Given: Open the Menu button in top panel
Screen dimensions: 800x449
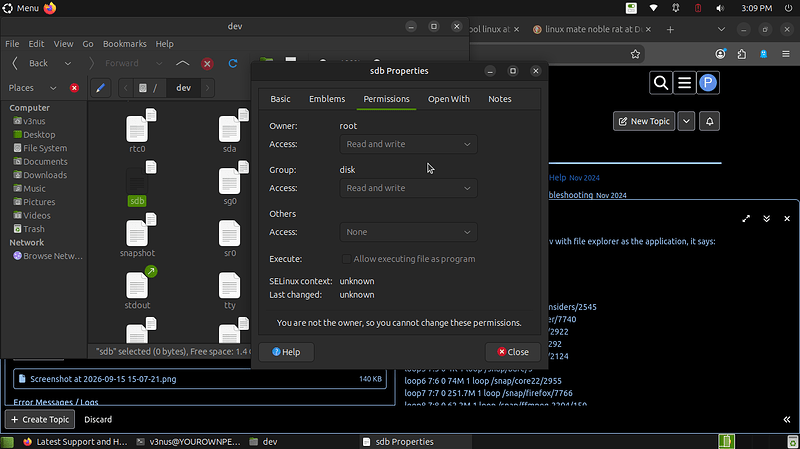Looking at the screenshot, I should pos(21,8).
